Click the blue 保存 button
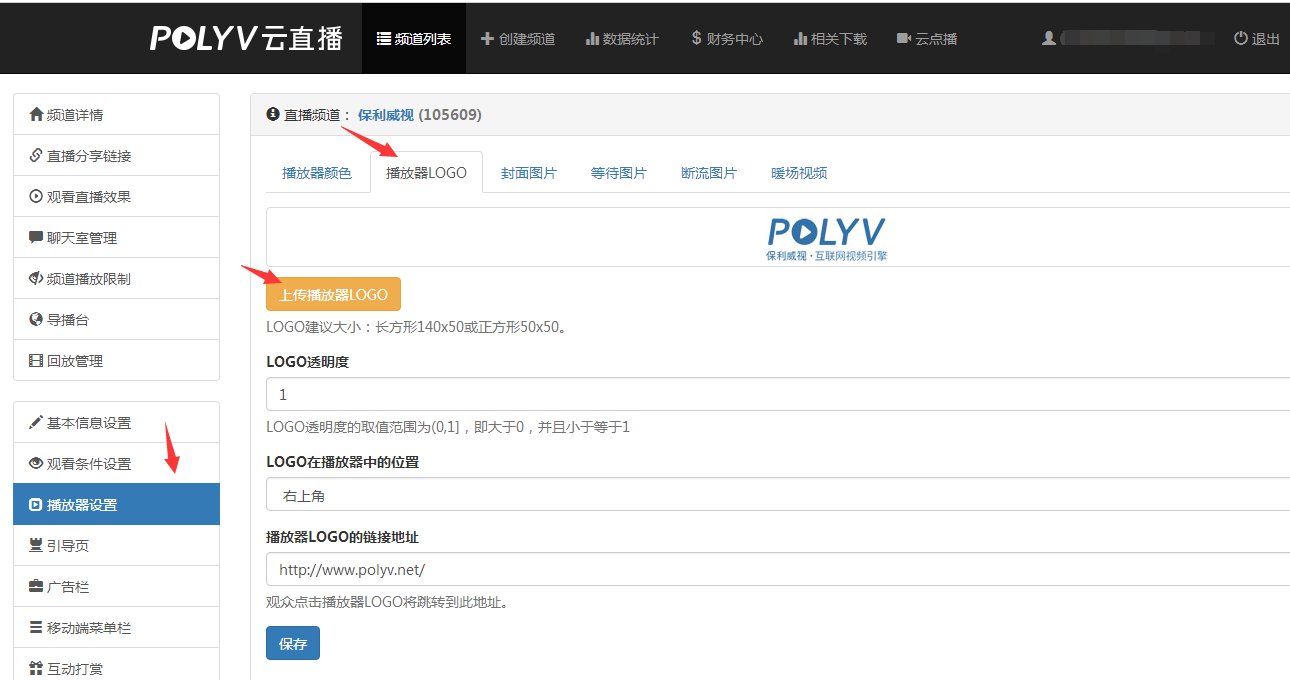 tap(293, 643)
